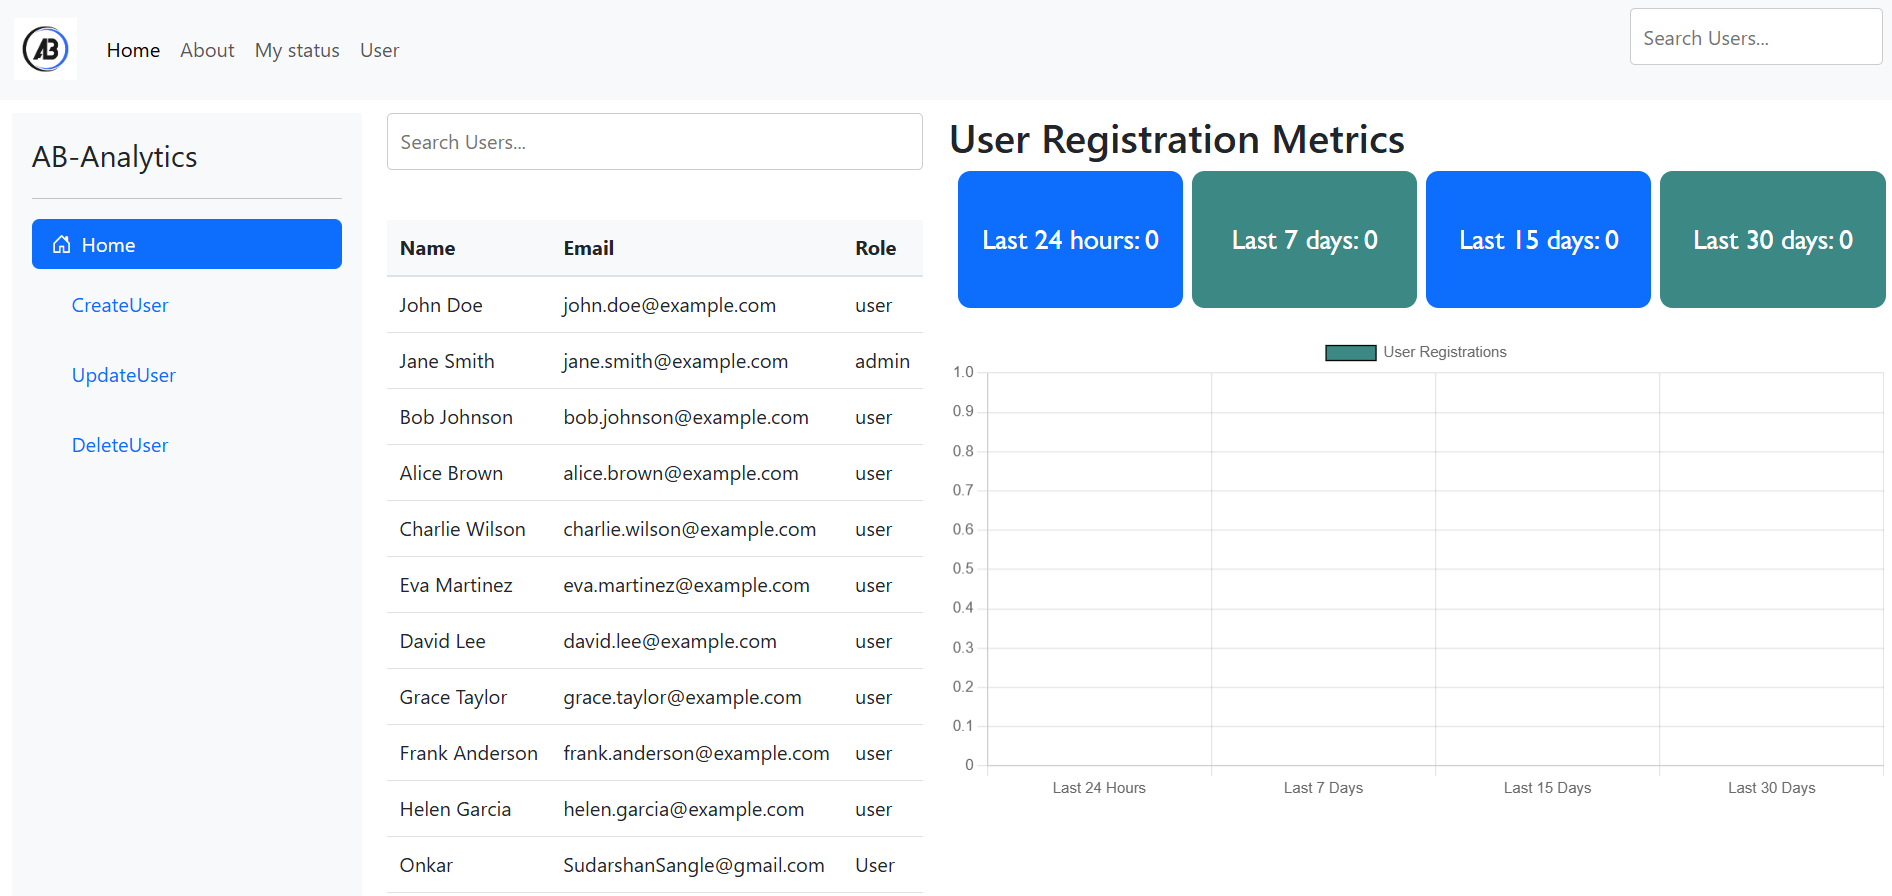Screen dimensions: 1892x896
Task: Click the Email column header
Action: [x=588, y=248]
